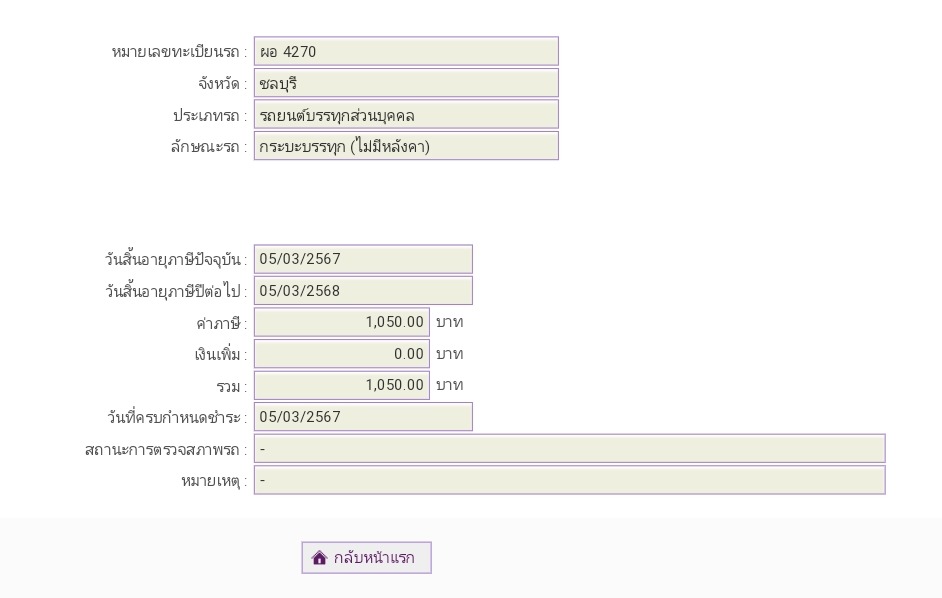Viewport: 942px width, 598px height.
Task: Click the province field showing ชลบุรี
Action: (406, 83)
